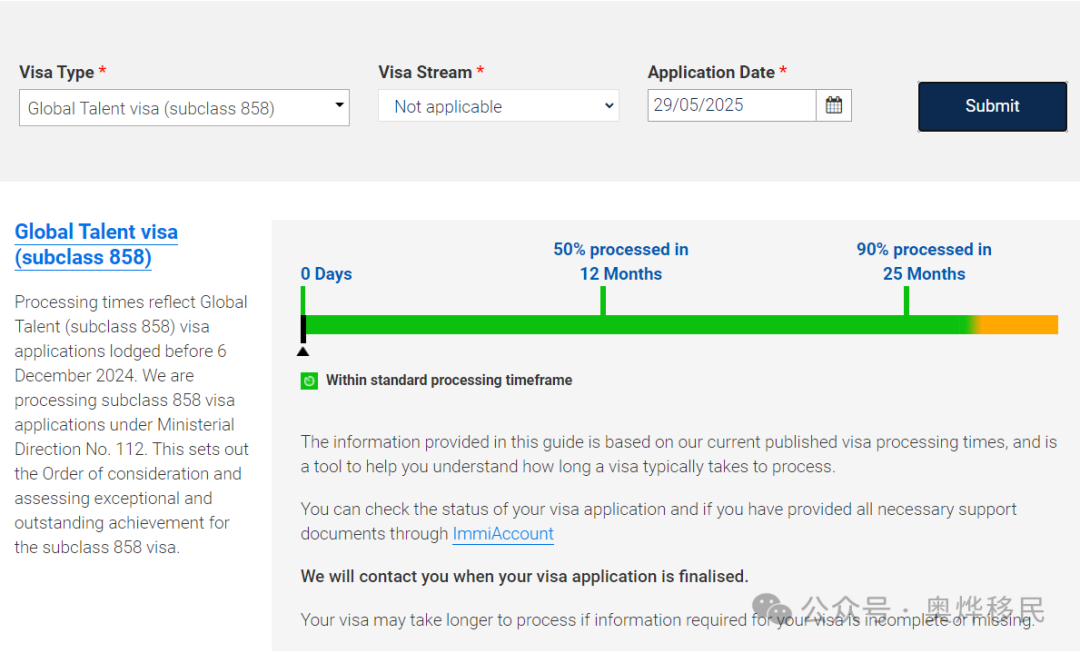Open the Global Talent visa heading link
Screen dimensions: 1080x653
tap(96, 244)
